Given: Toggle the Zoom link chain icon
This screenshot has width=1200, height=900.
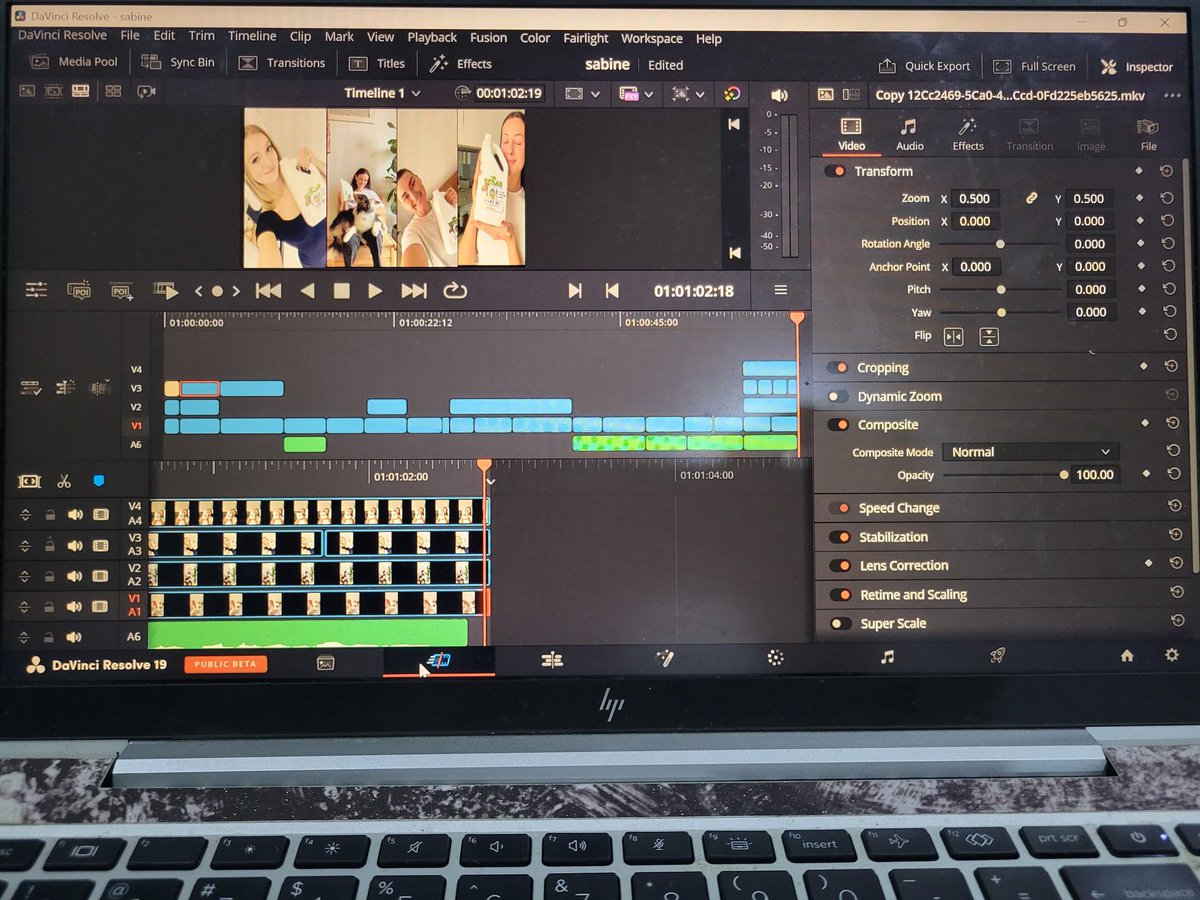Looking at the screenshot, I should tap(1033, 199).
